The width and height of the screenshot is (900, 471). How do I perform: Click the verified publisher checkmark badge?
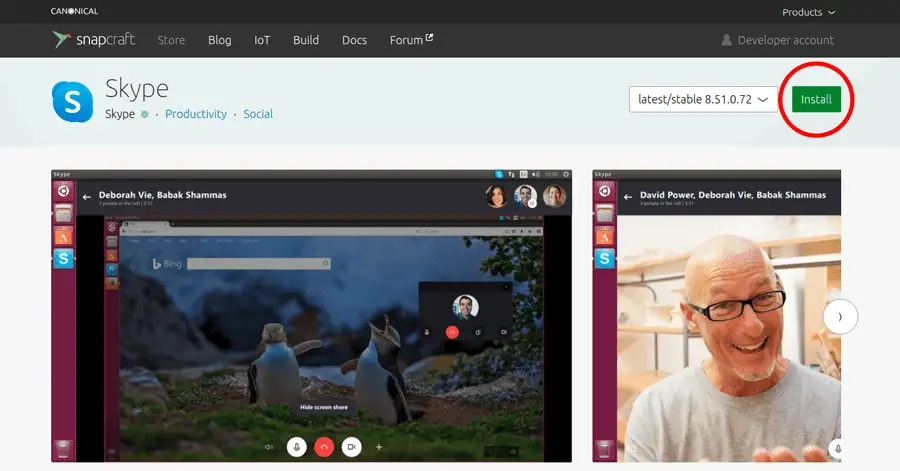pyautogui.click(x=145, y=114)
